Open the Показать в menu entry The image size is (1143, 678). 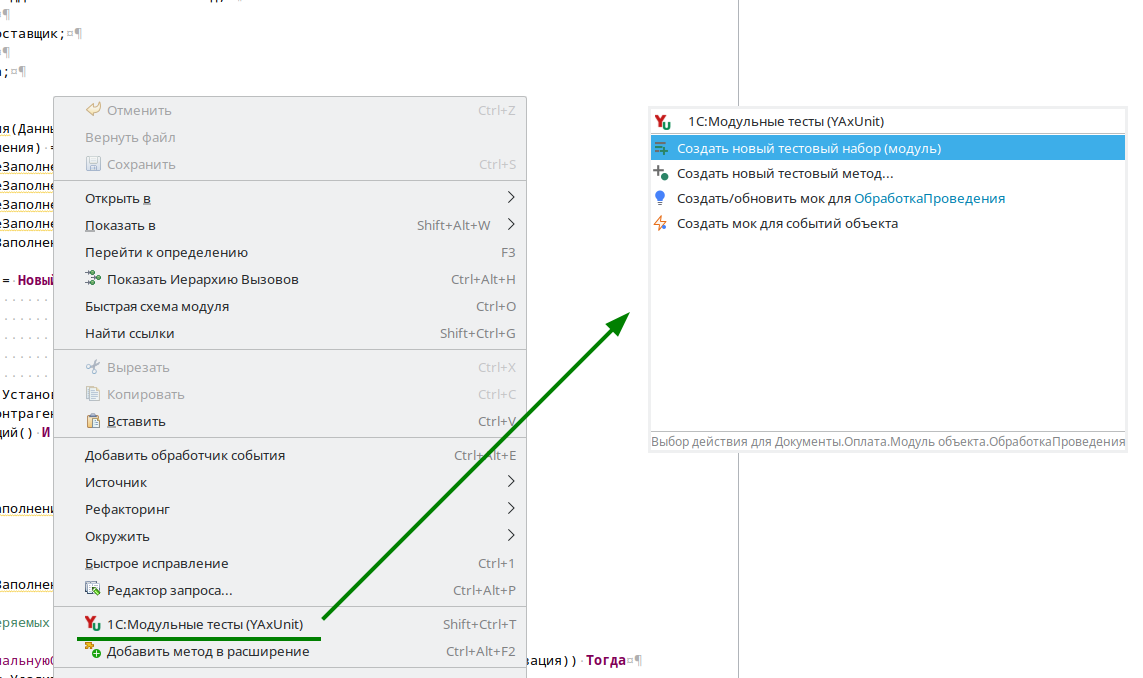coord(290,225)
